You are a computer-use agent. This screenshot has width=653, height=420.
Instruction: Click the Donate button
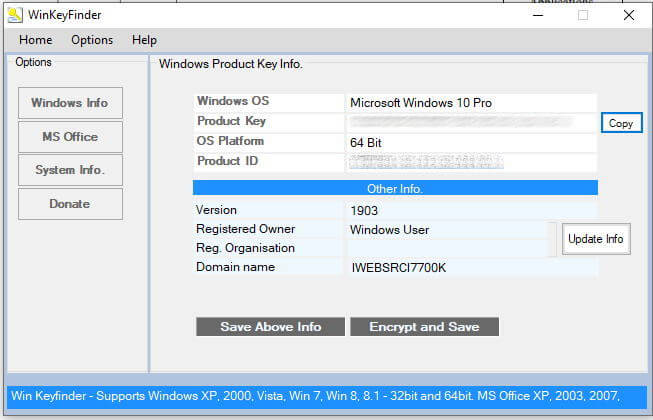point(70,204)
